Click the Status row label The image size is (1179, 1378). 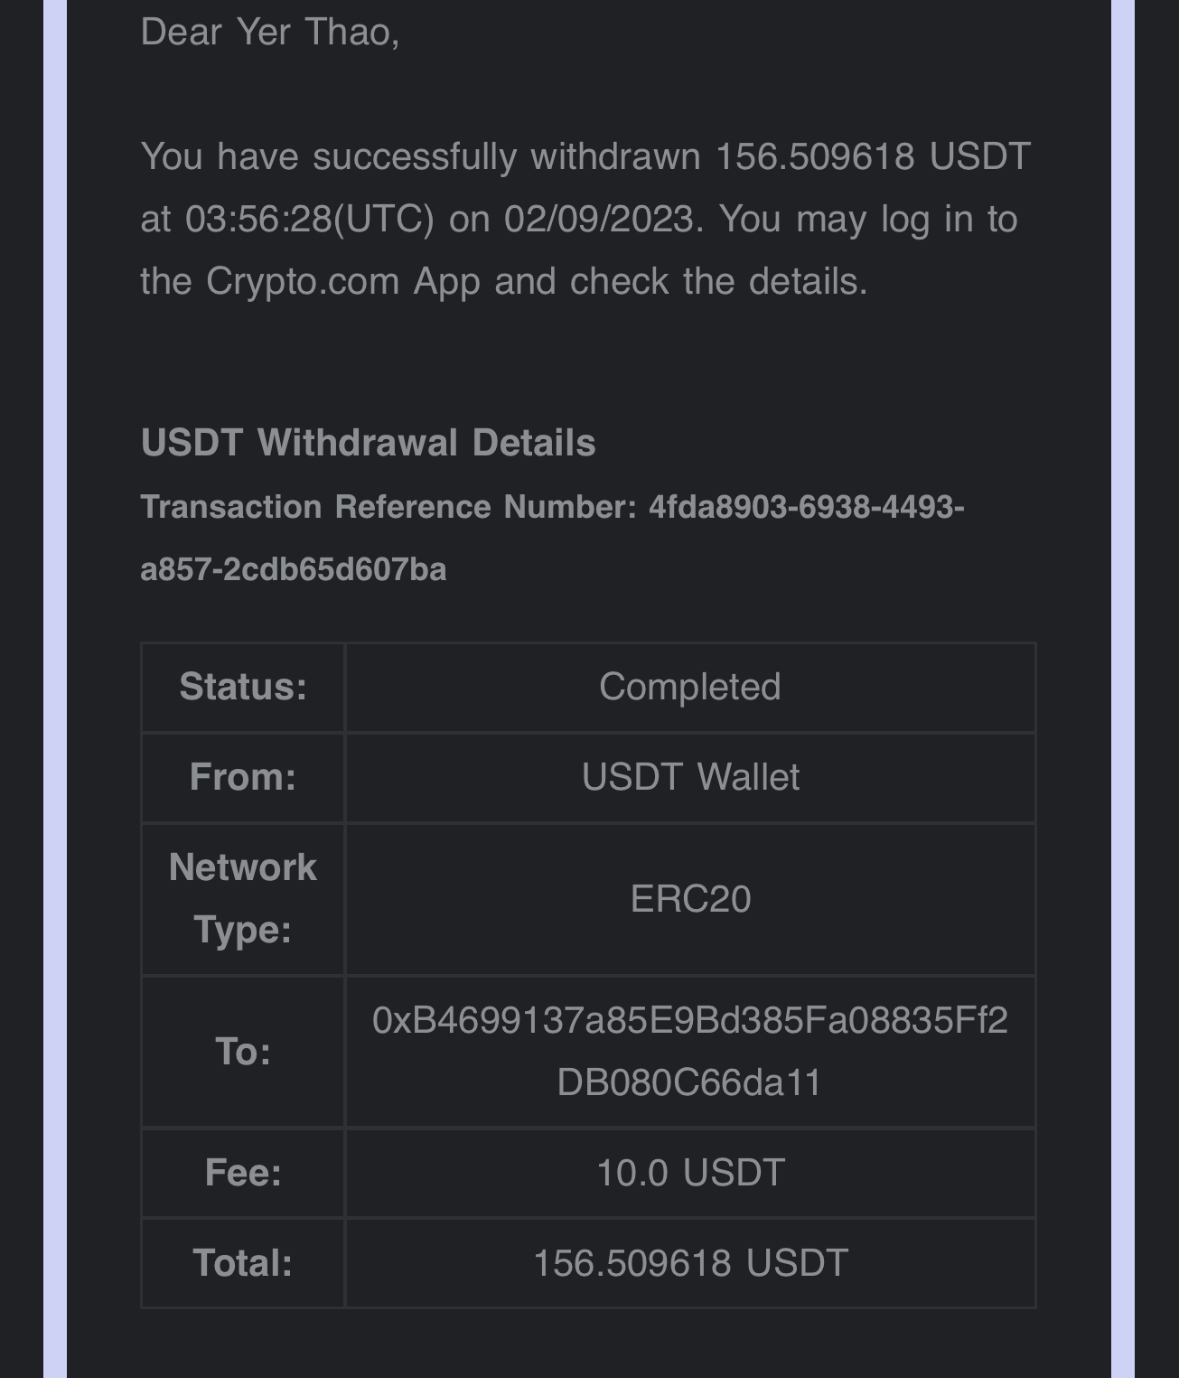point(243,687)
